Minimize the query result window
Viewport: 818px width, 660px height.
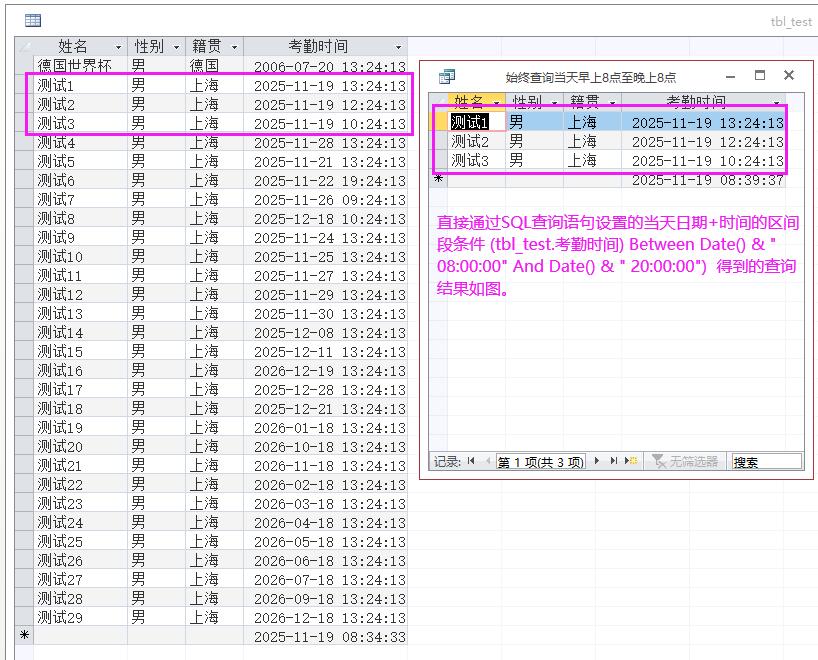[730, 75]
